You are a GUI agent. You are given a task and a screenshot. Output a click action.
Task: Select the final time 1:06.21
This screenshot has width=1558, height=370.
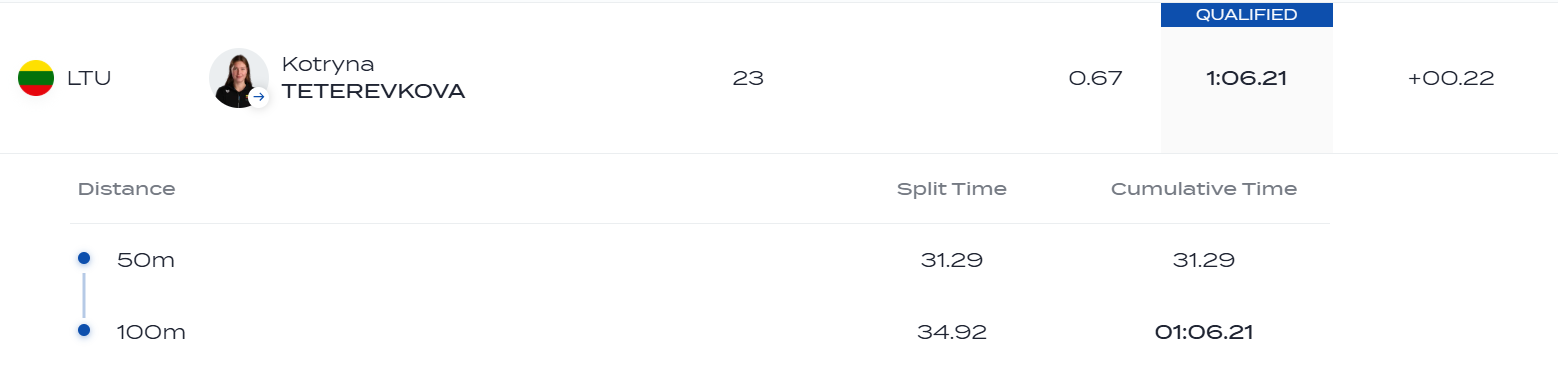[x=1246, y=78]
